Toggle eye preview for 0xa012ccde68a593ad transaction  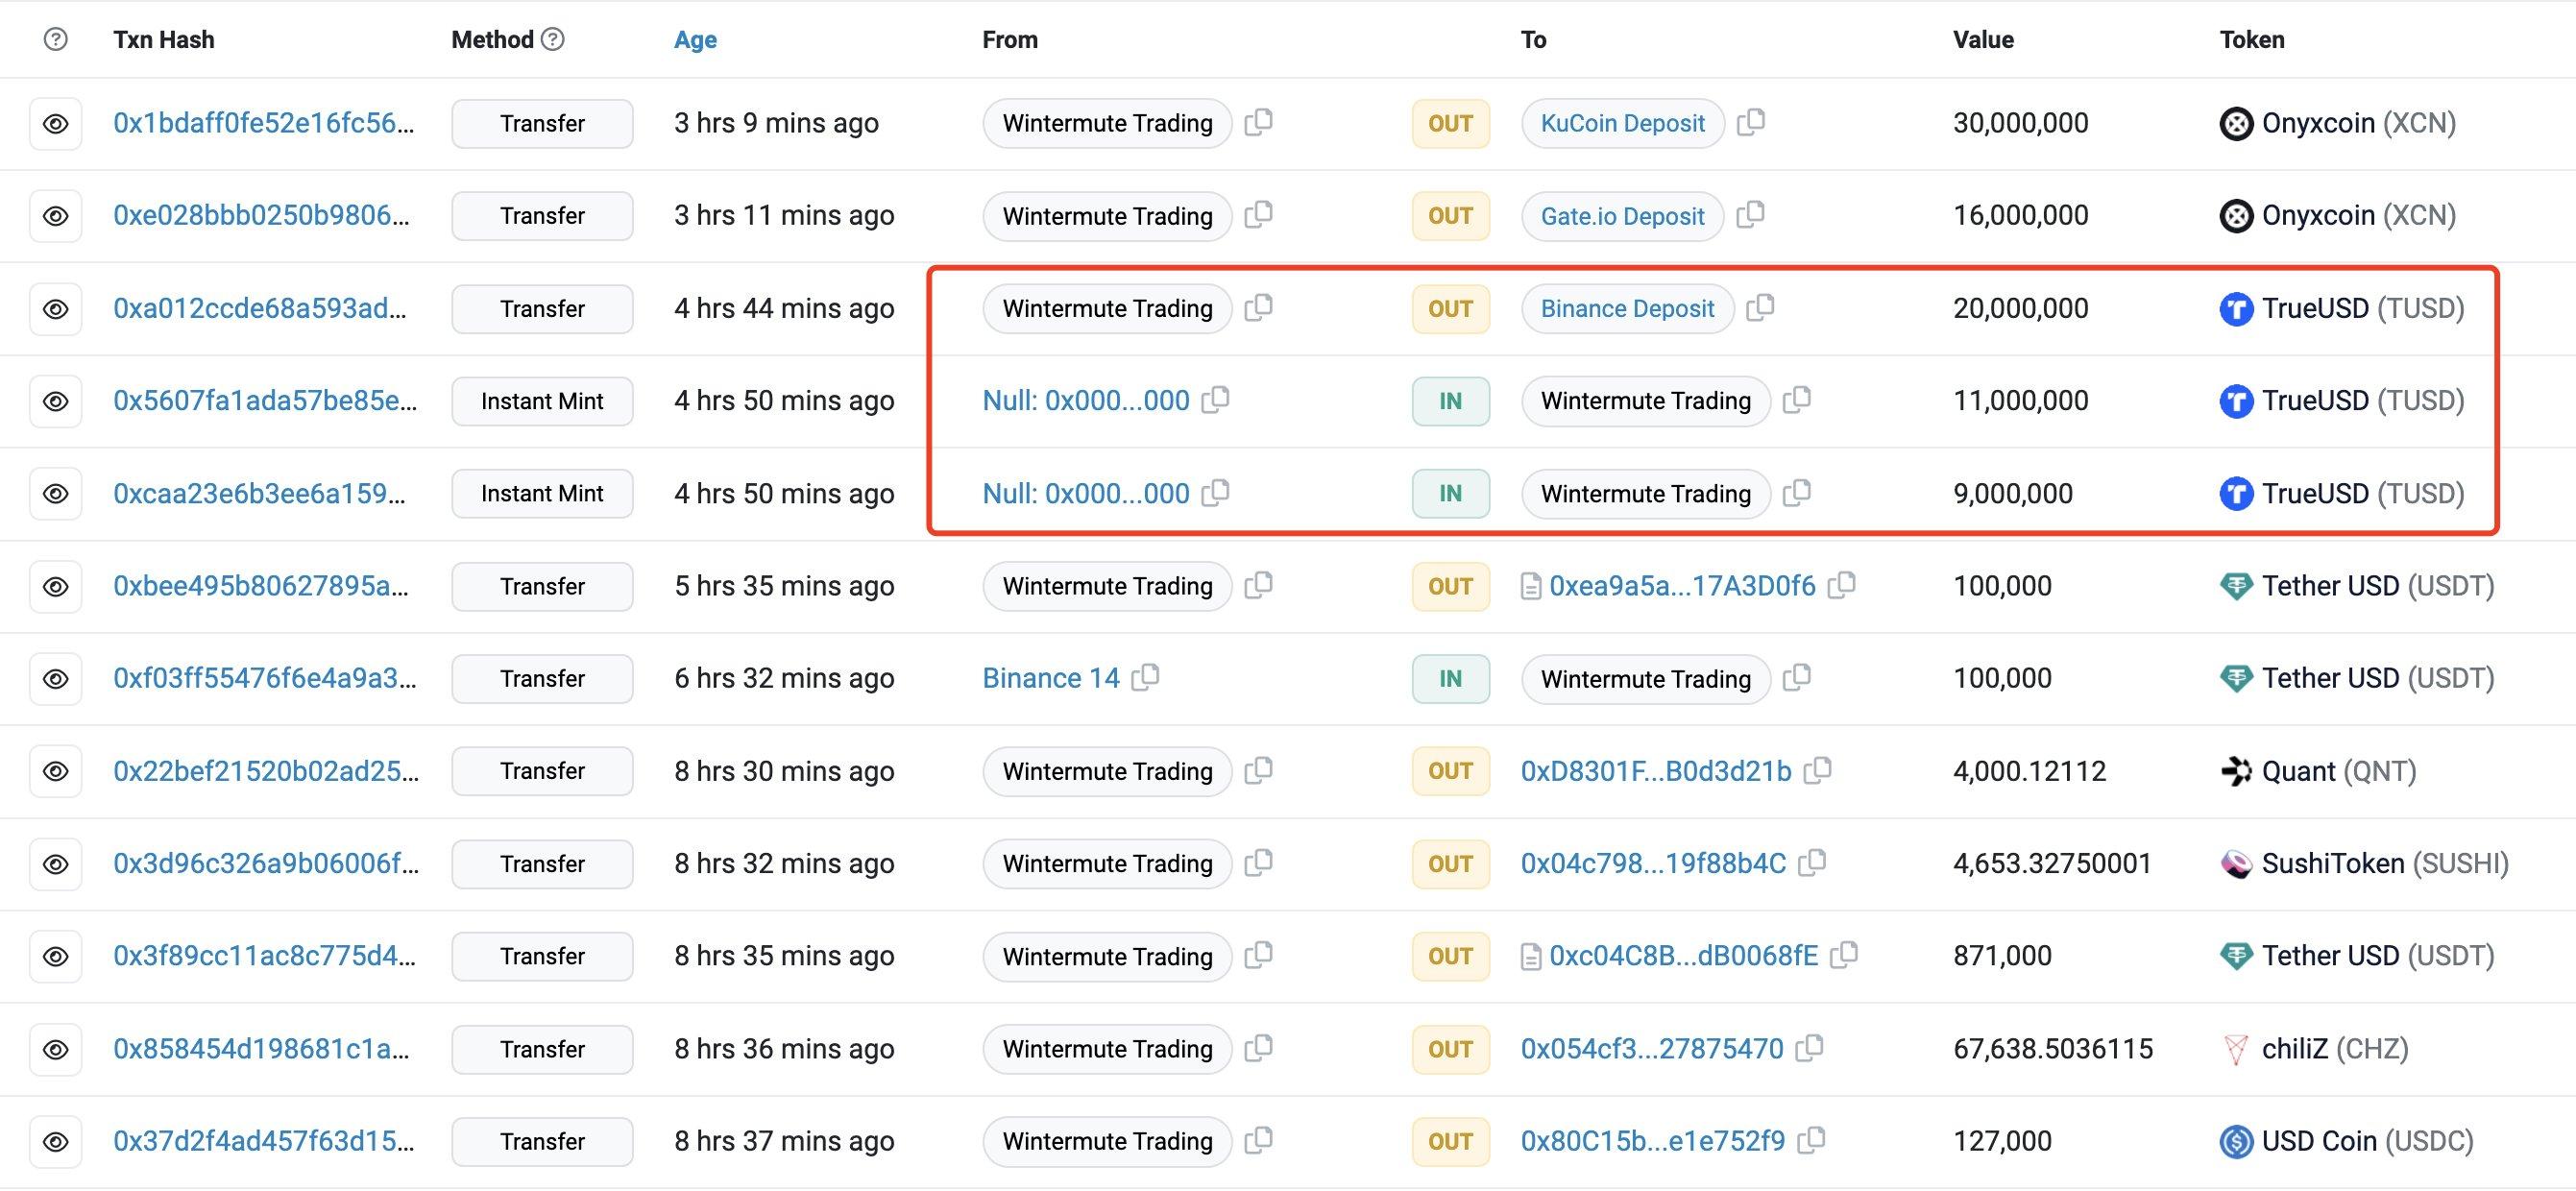[x=56, y=308]
